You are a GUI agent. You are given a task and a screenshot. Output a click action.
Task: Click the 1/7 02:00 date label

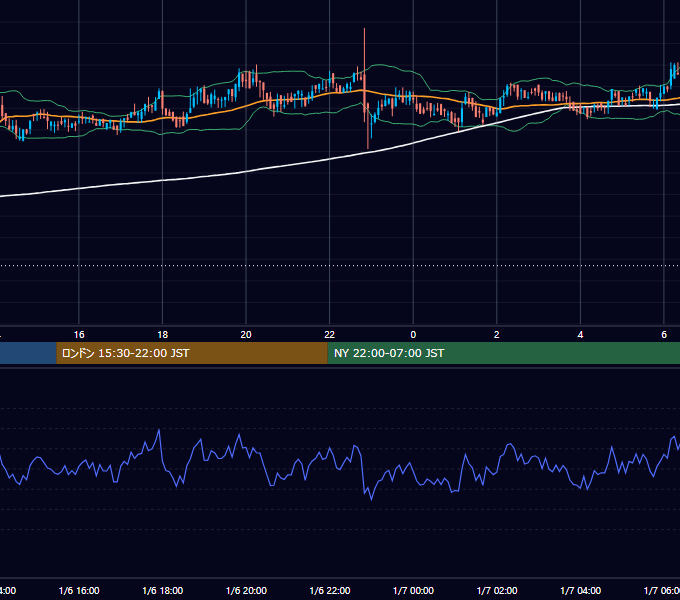[497, 590]
